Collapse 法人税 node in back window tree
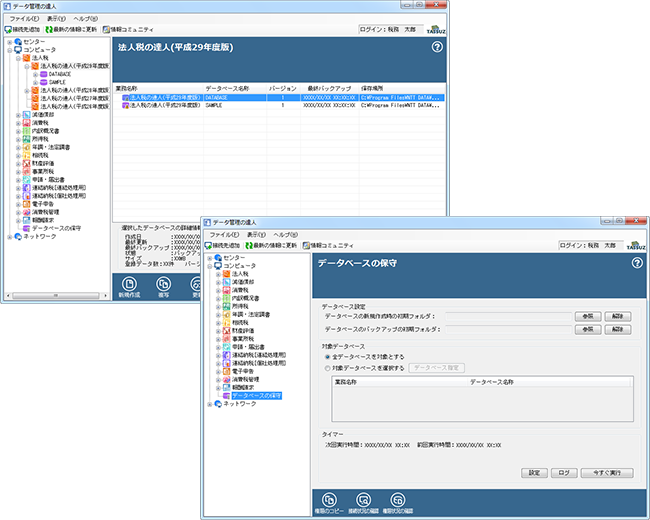The width and height of the screenshot is (650, 520). coord(18,58)
